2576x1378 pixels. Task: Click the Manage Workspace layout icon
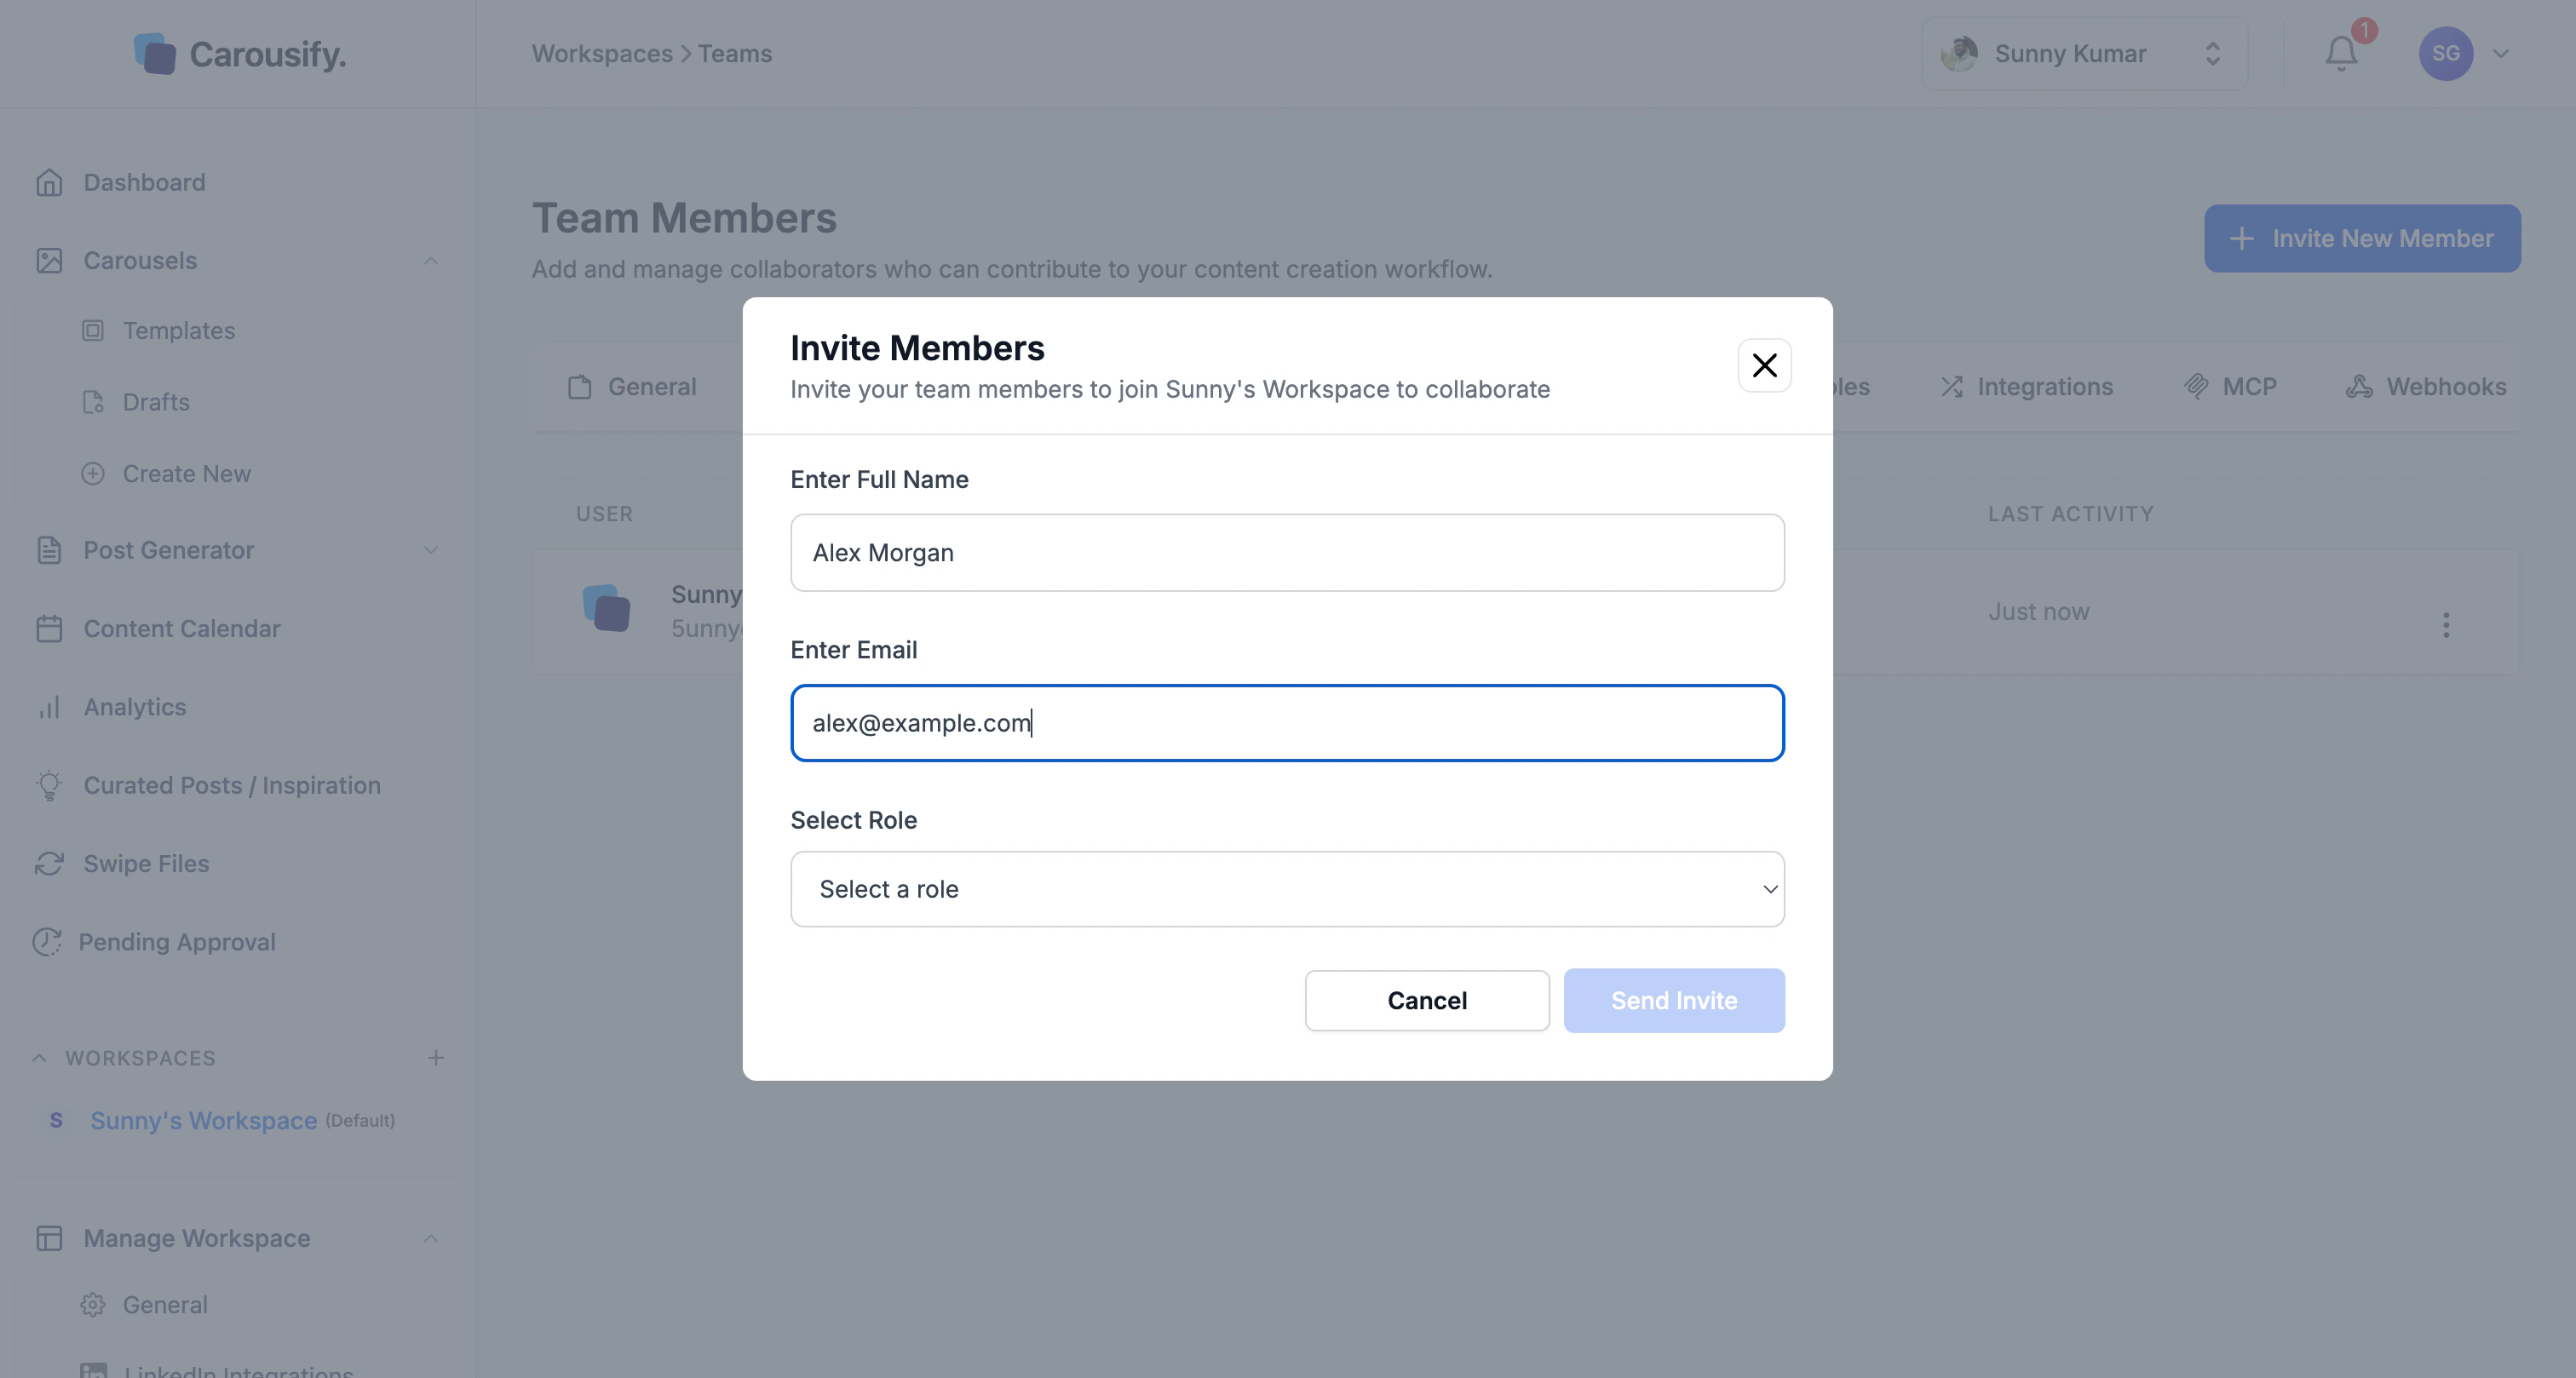pos(49,1238)
